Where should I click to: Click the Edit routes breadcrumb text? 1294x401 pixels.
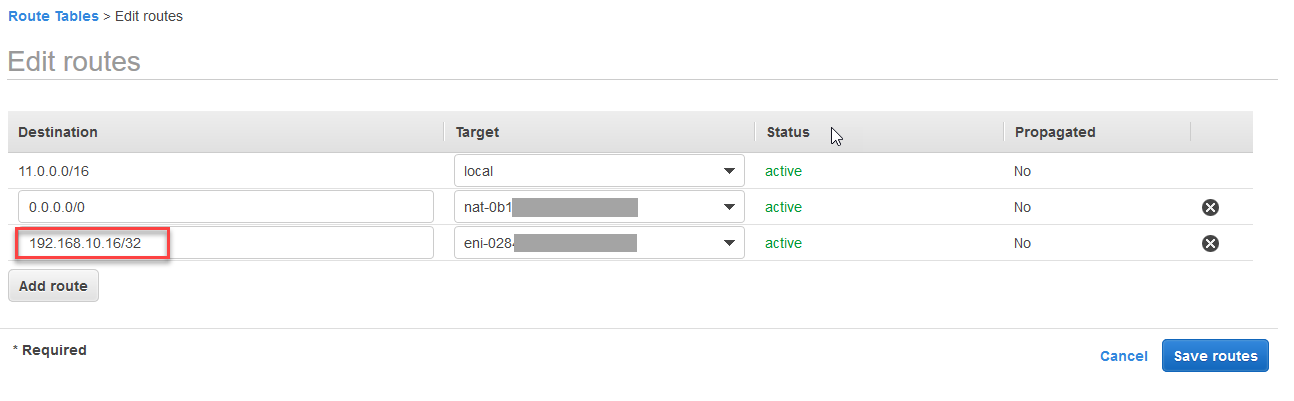149,16
